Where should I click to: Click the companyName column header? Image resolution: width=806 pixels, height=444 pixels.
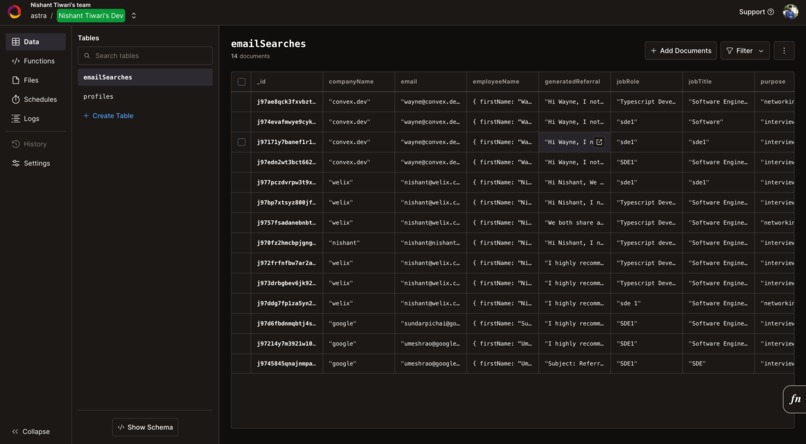358,82
